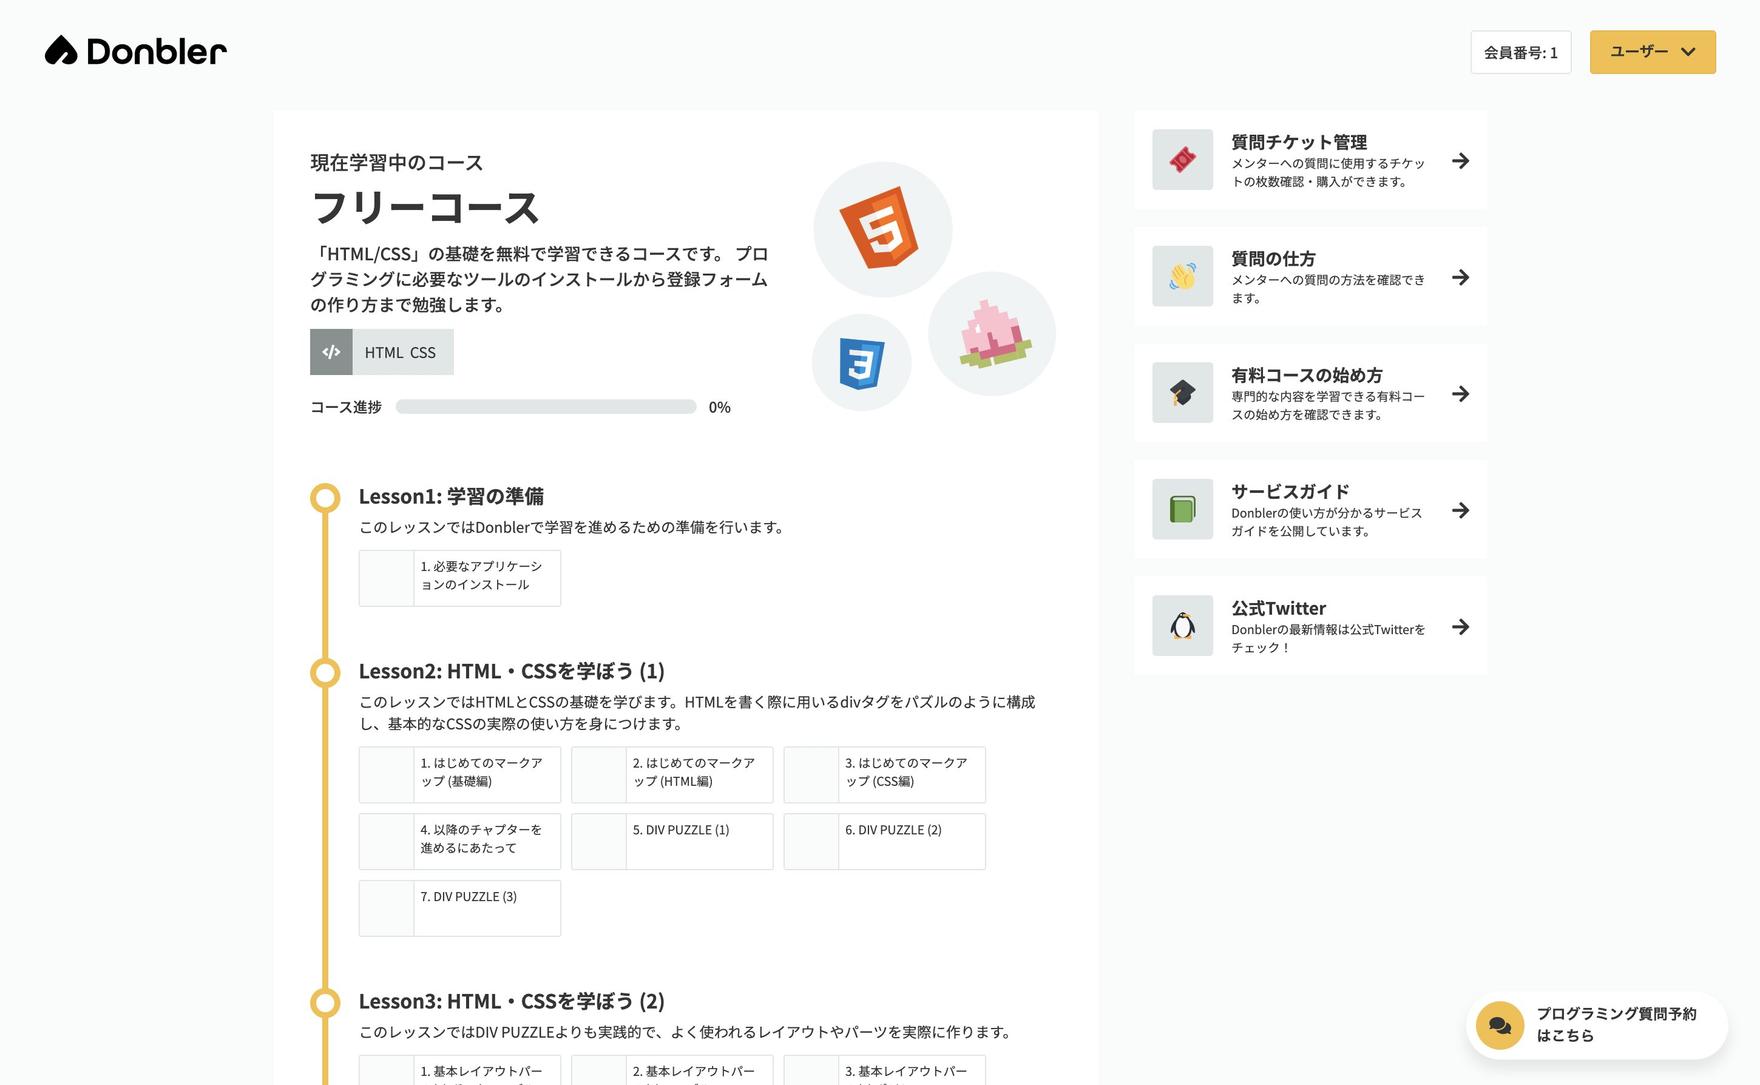Click the red ticket icon
Image resolution: width=1760 pixels, height=1085 pixels.
[1182, 160]
